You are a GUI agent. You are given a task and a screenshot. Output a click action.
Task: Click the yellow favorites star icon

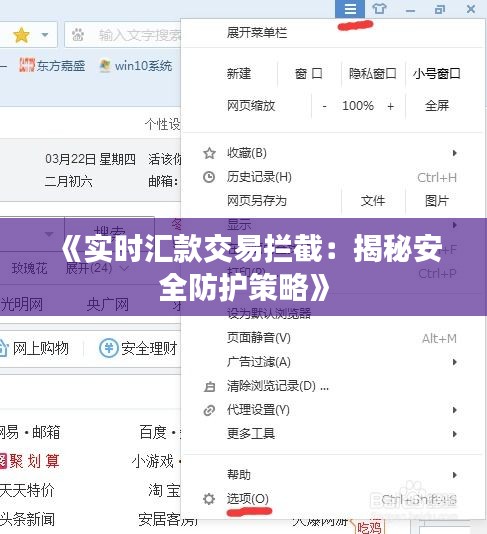click(21, 35)
